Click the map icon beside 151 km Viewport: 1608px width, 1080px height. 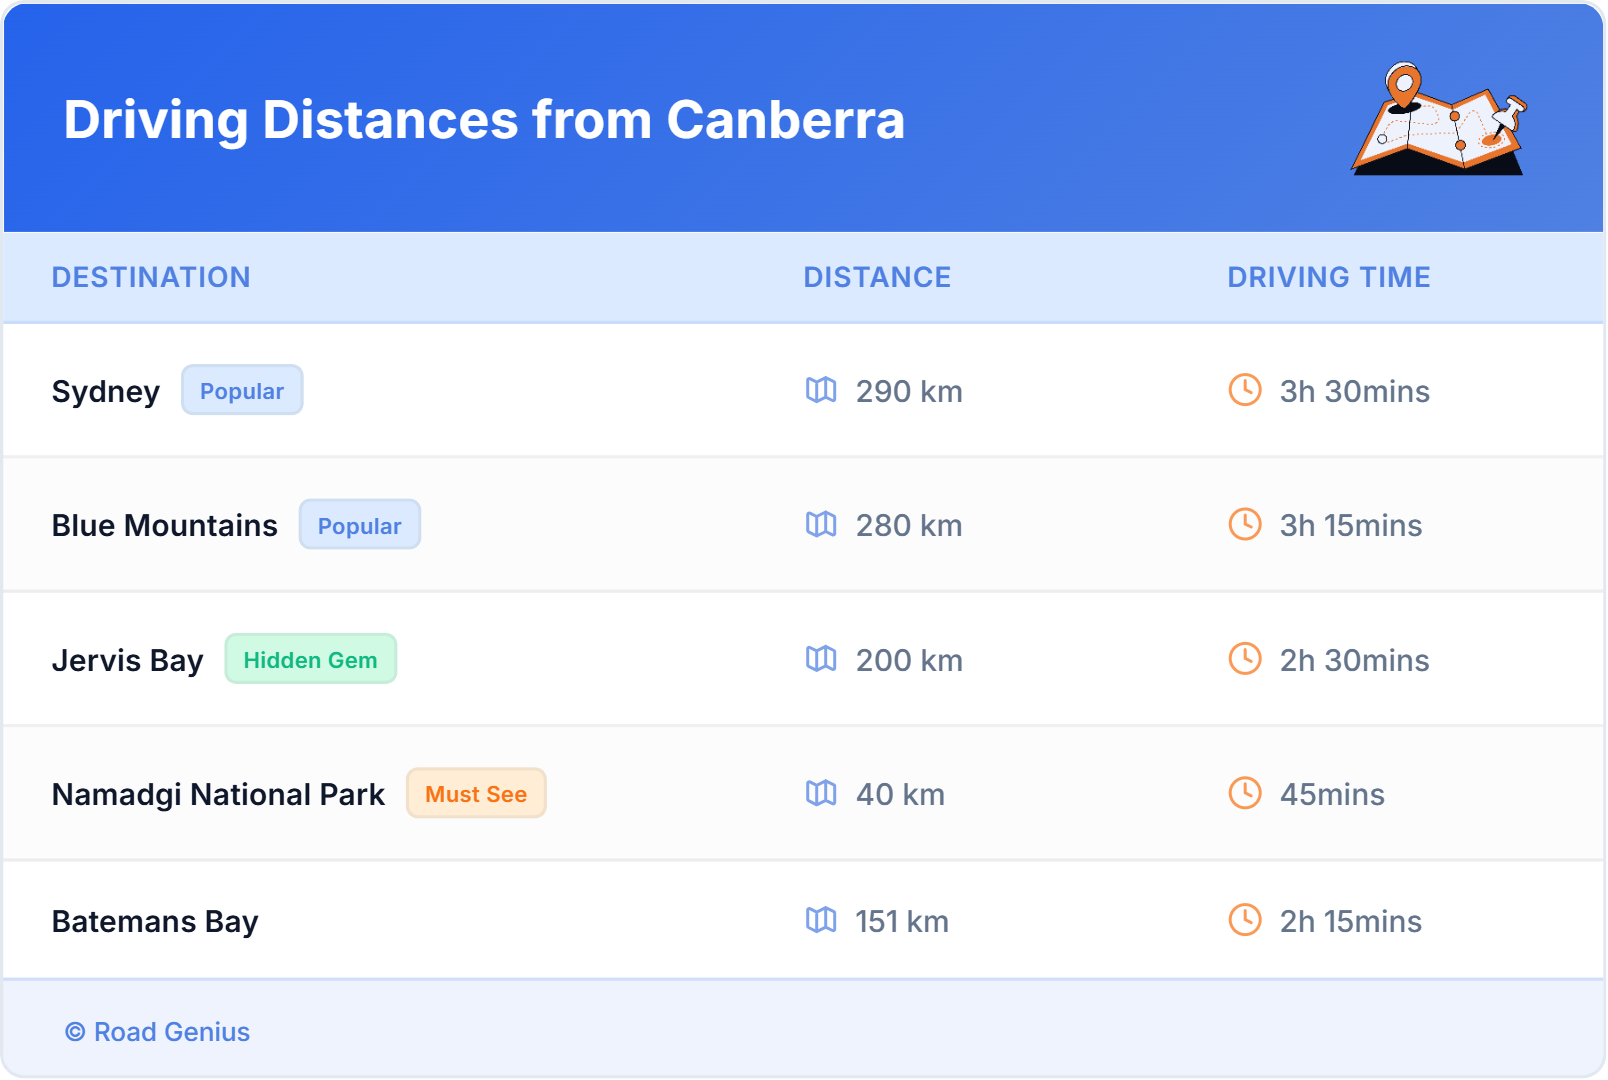click(820, 920)
